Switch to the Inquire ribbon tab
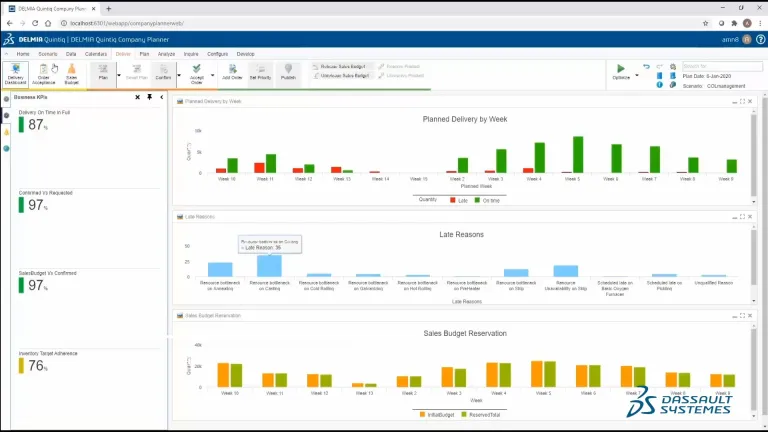Viewport: 768px width, 432px height. [191, 54]
